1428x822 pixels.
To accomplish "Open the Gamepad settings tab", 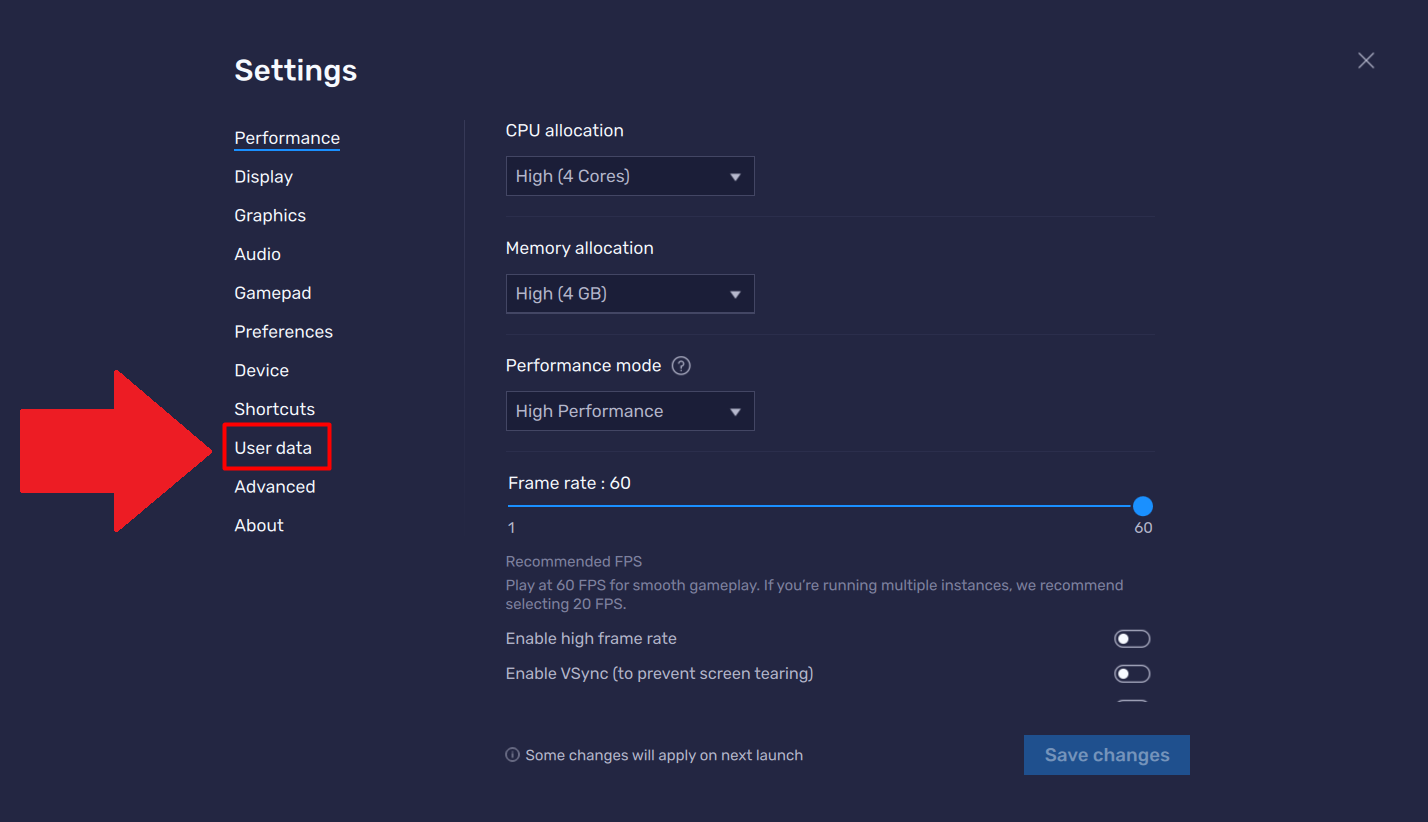I will [x=273, y=293].
